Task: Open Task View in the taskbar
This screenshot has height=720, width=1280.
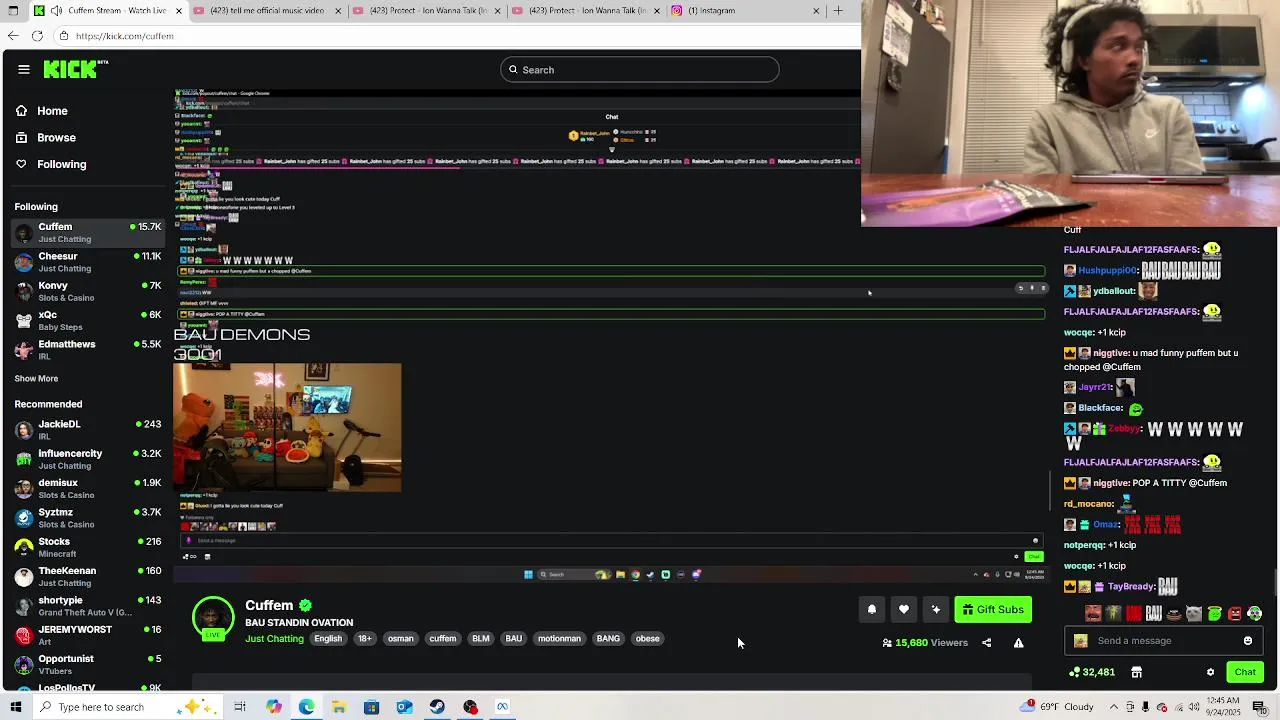Action: (240, 707)
